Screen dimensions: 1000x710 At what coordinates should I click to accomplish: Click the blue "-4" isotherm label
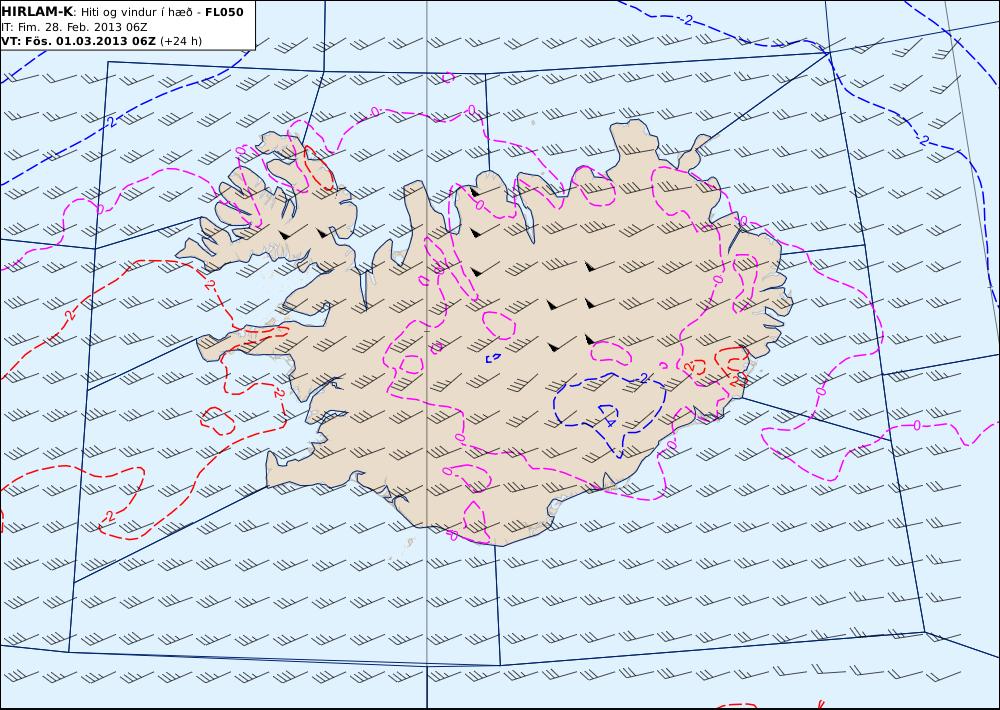(x=608, y=420)
